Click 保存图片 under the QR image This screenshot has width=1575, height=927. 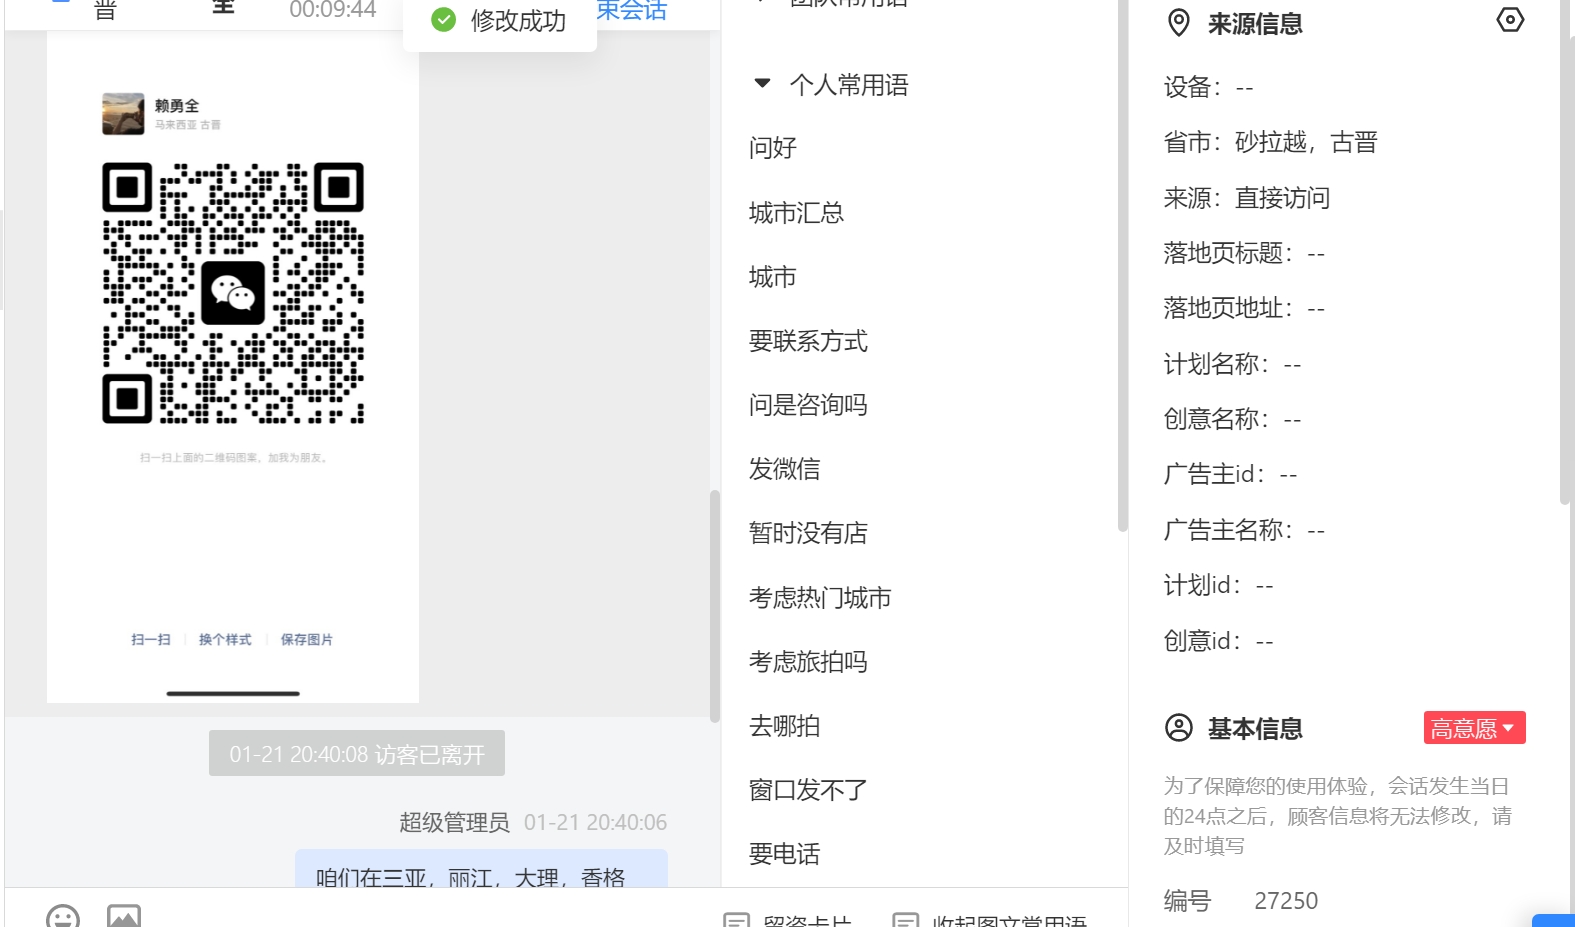(306, 640)
